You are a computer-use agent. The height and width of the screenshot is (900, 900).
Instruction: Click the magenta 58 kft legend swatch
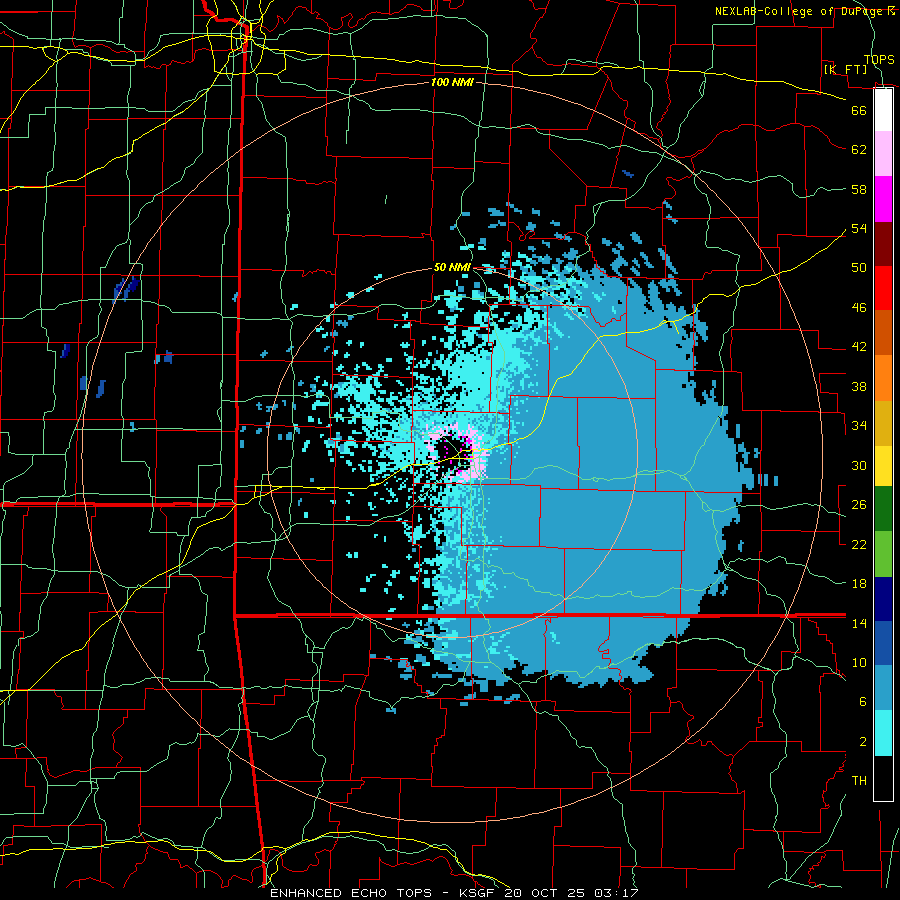(883, 199)
